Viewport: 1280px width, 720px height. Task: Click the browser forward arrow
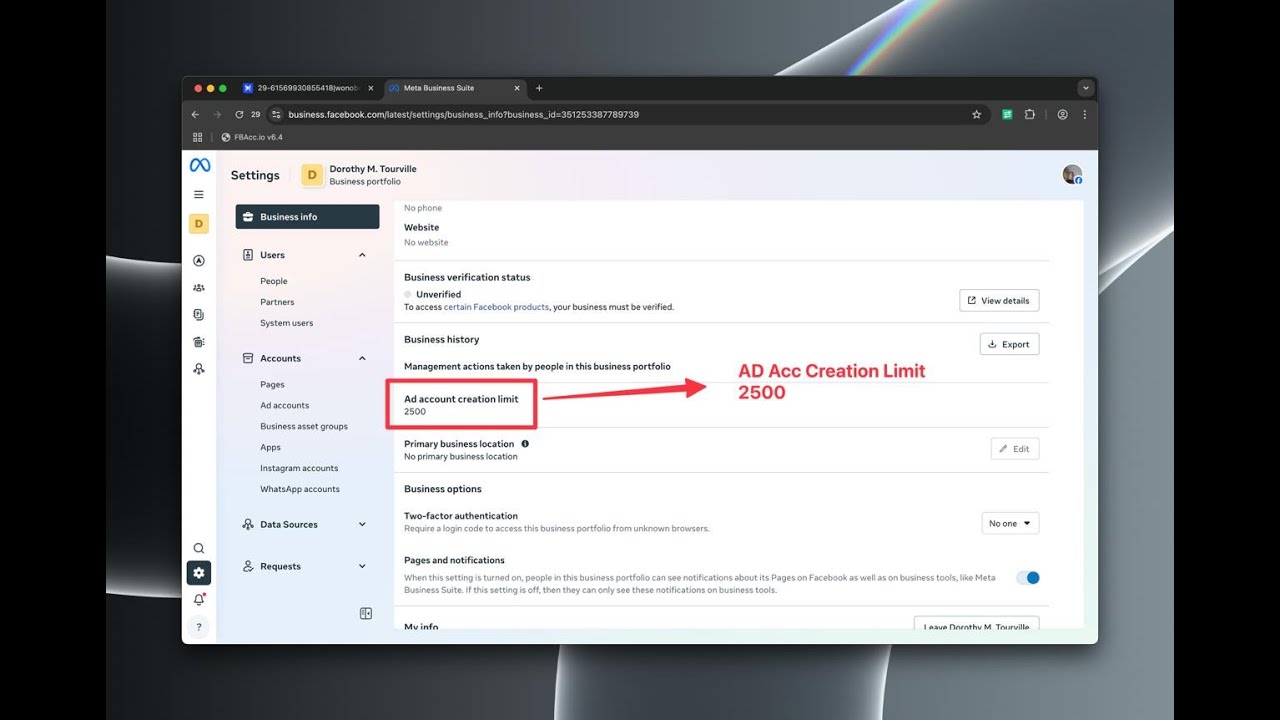pos(217,115)
